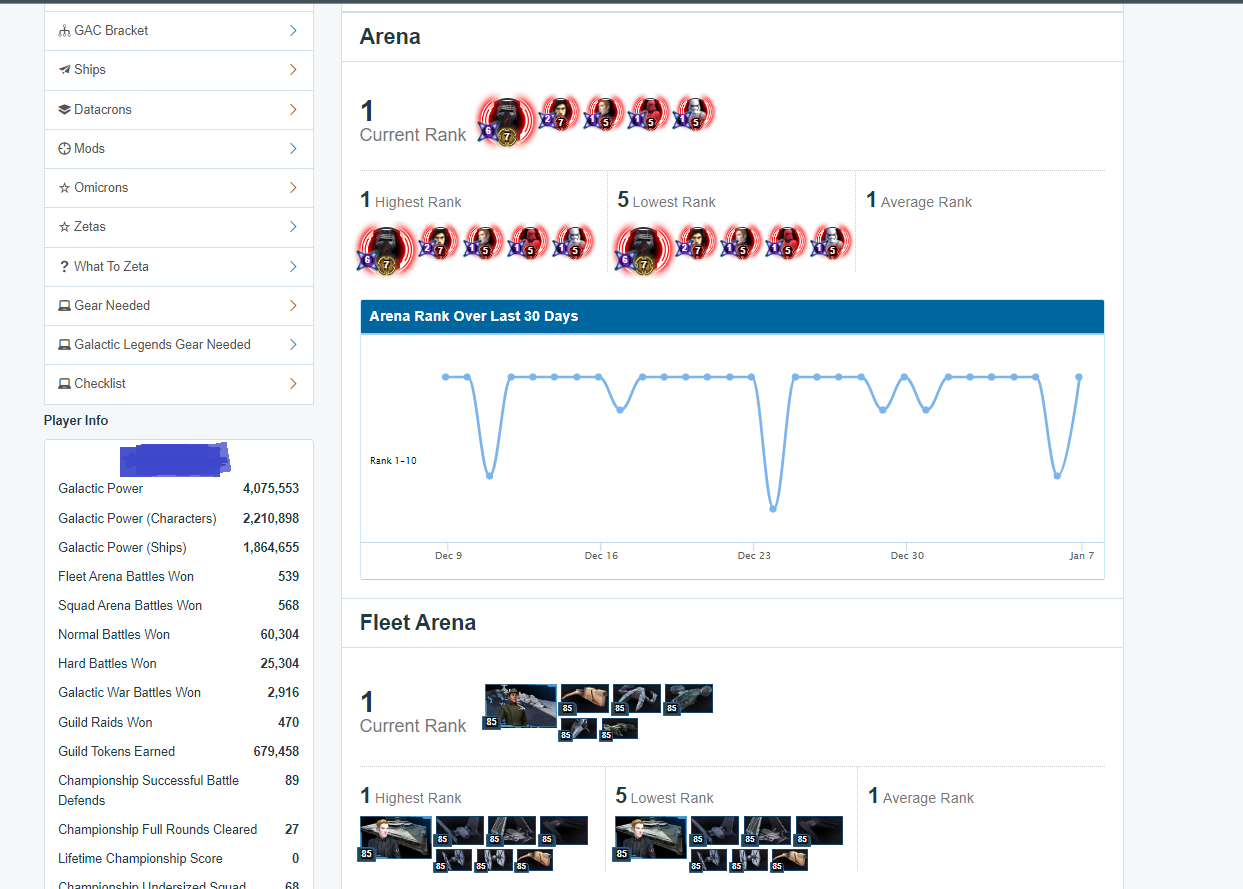1243x889 pixels.
Task: Click the Player Info heading
Action: 76,421
